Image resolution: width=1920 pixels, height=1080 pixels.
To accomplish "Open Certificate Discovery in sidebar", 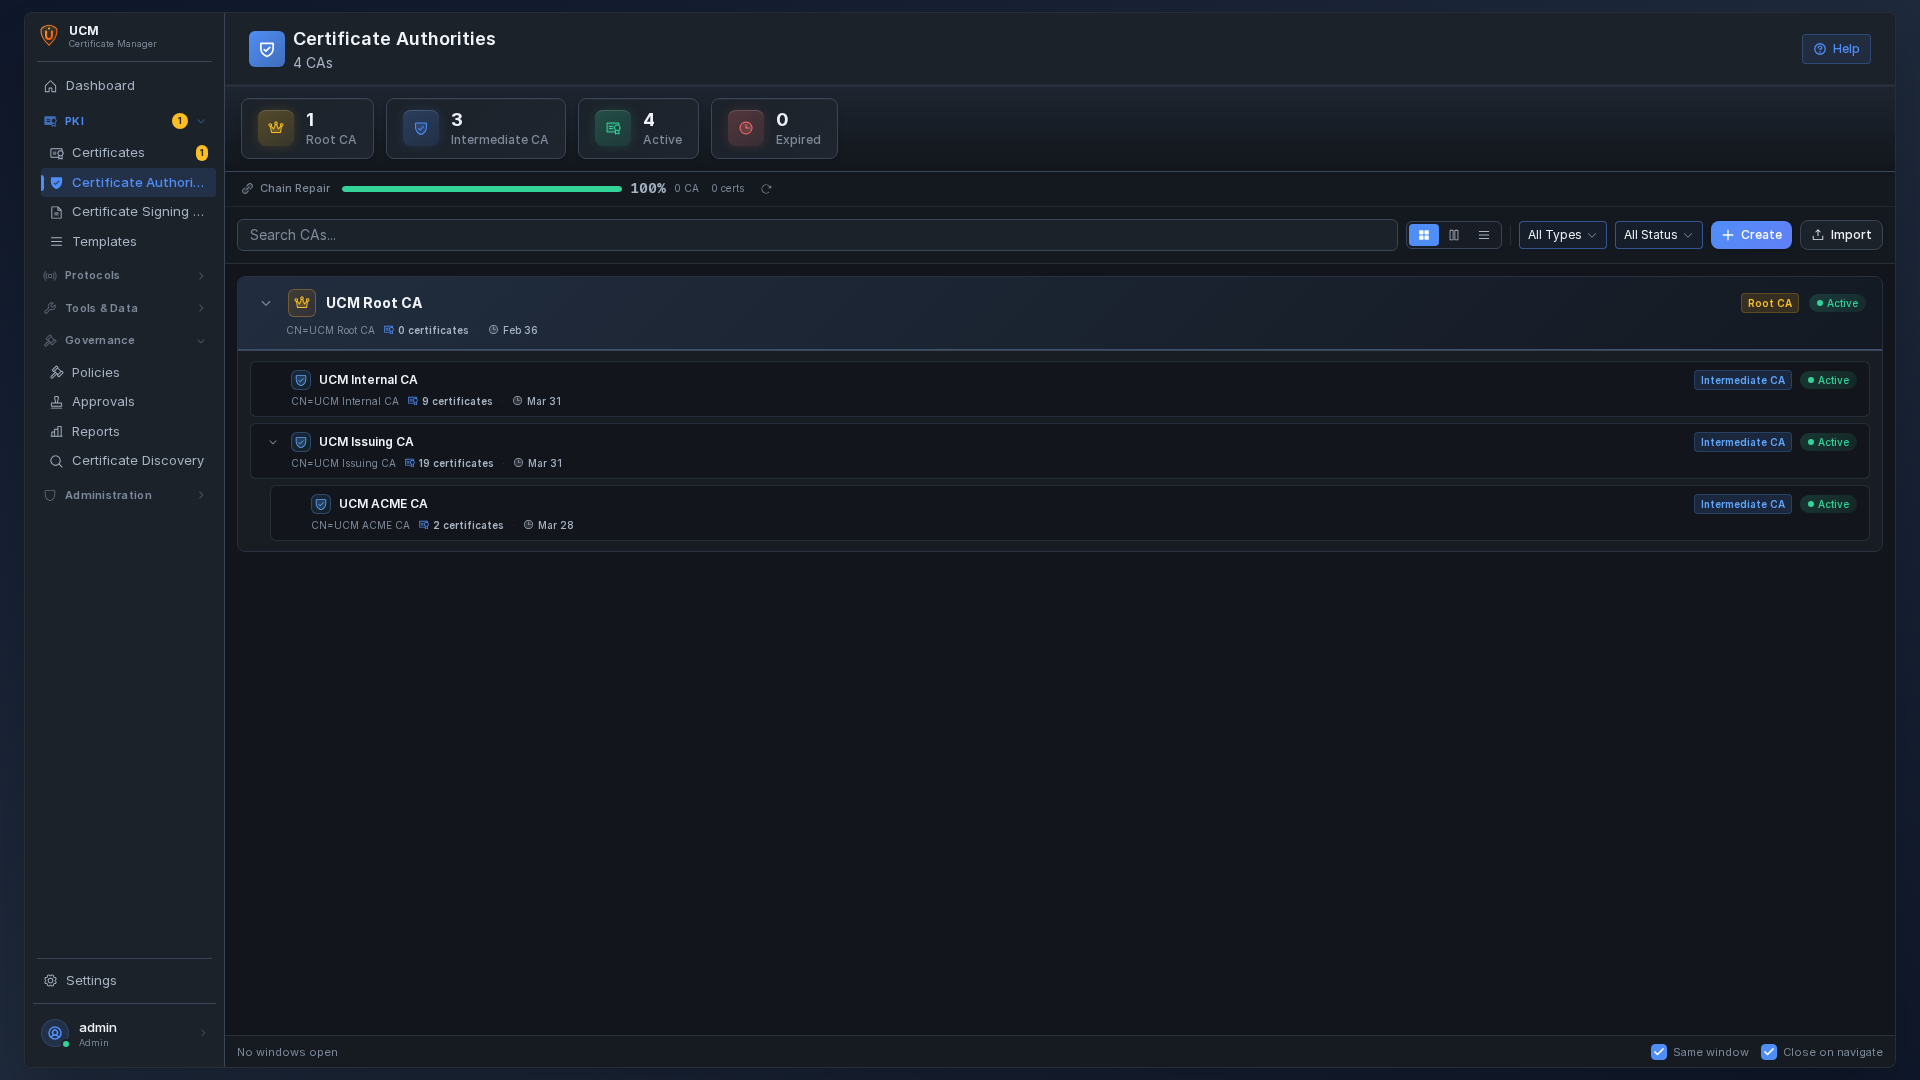I will coord(137,461).
